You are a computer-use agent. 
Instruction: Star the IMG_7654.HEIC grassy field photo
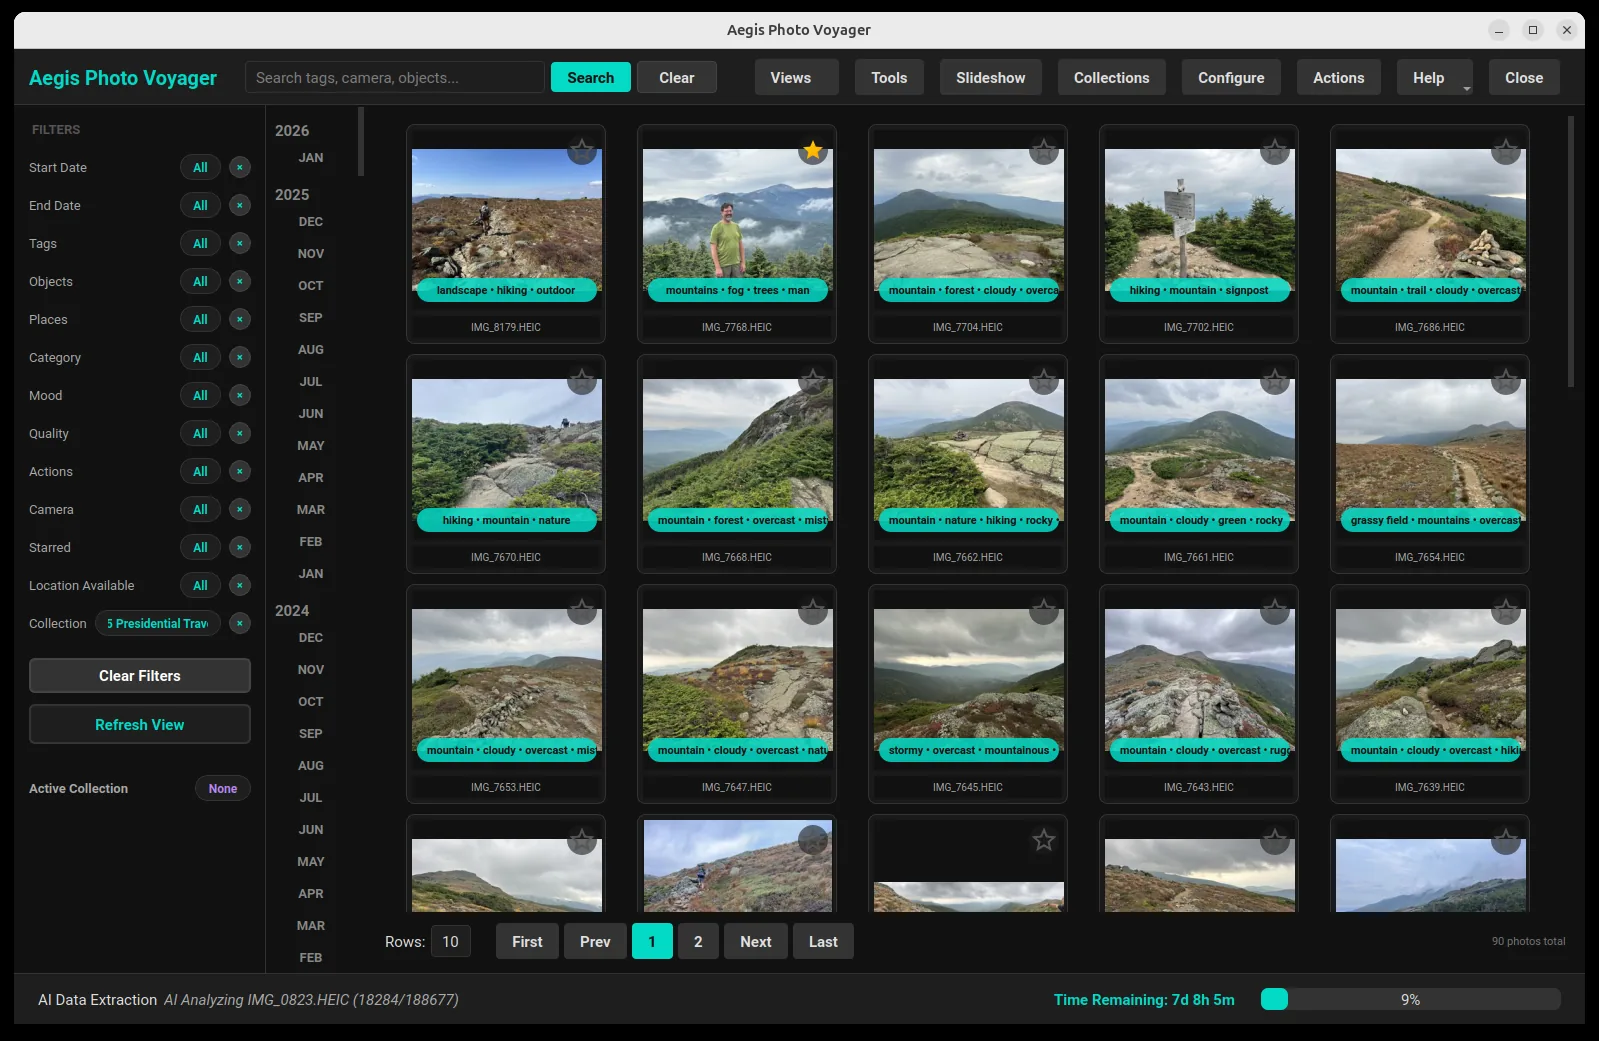click(1506, 381)
